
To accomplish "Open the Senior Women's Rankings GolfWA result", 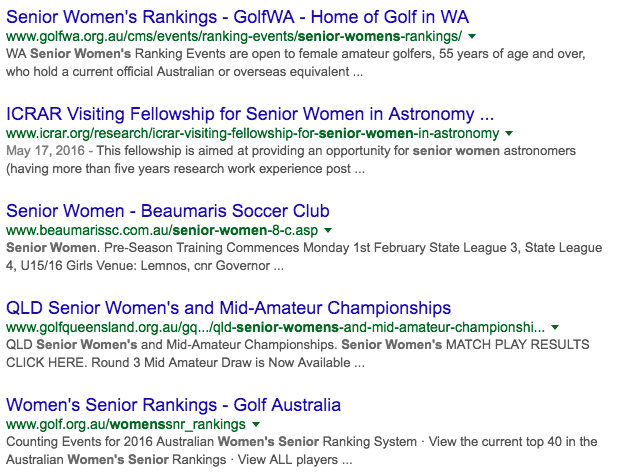I will 237,17.
